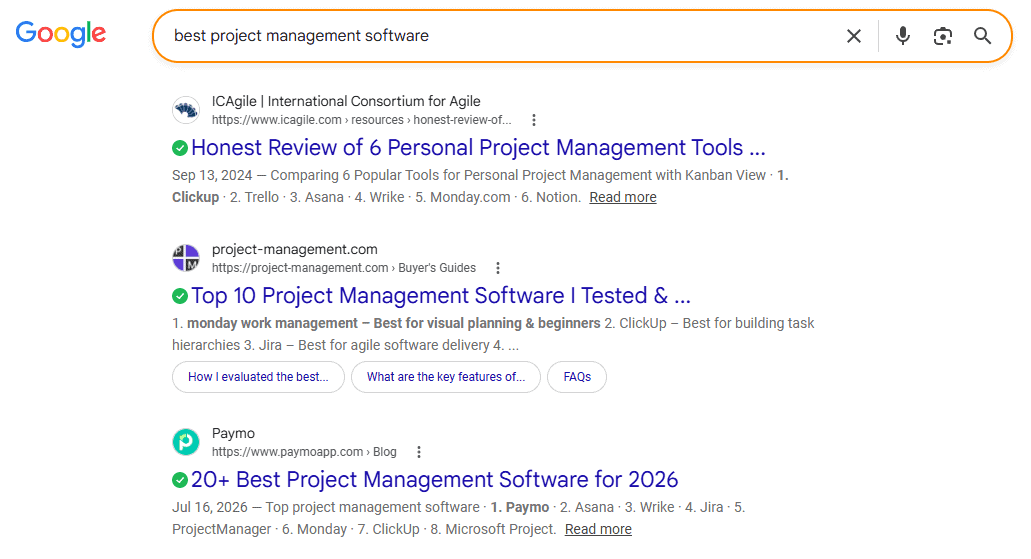
Task: Select the FAQs chip
Action: coord(577,377)
